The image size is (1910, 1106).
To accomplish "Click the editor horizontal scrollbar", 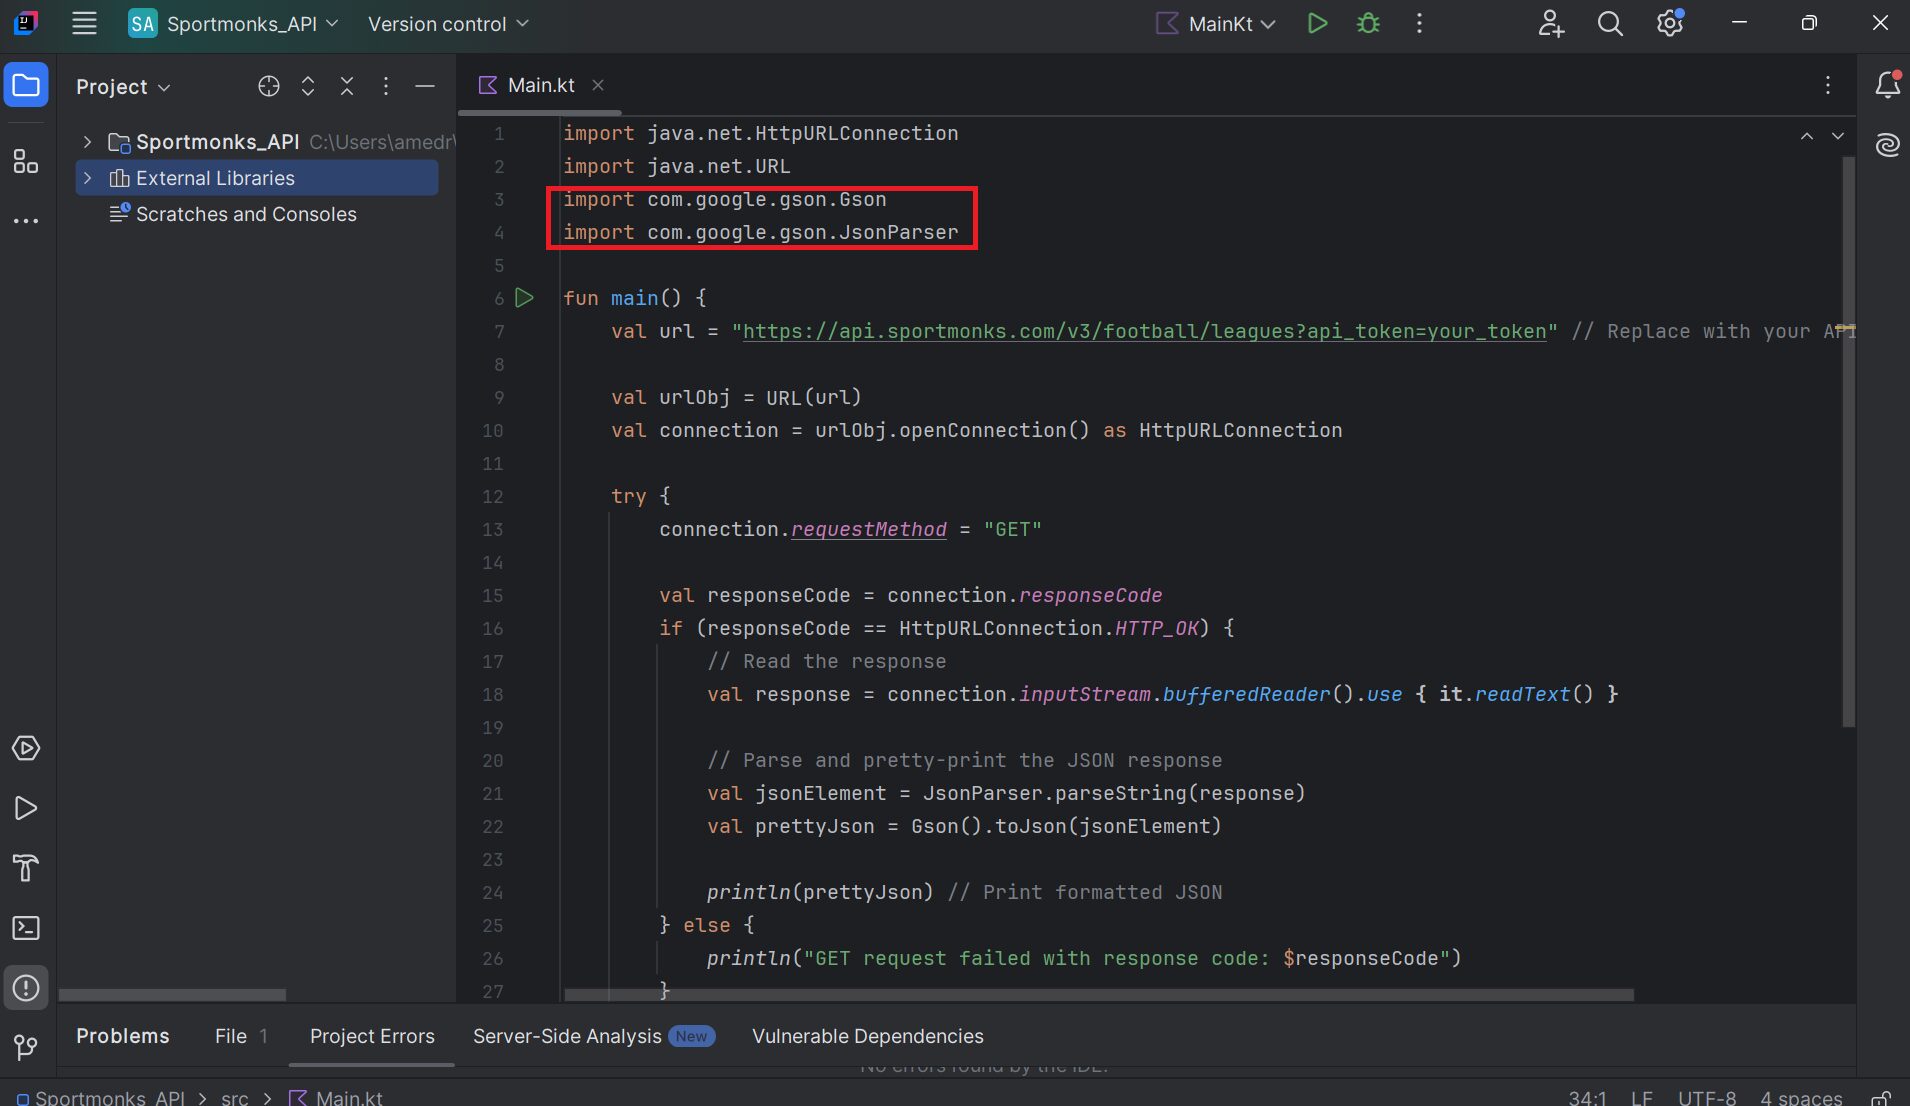I will point(1098,995).
